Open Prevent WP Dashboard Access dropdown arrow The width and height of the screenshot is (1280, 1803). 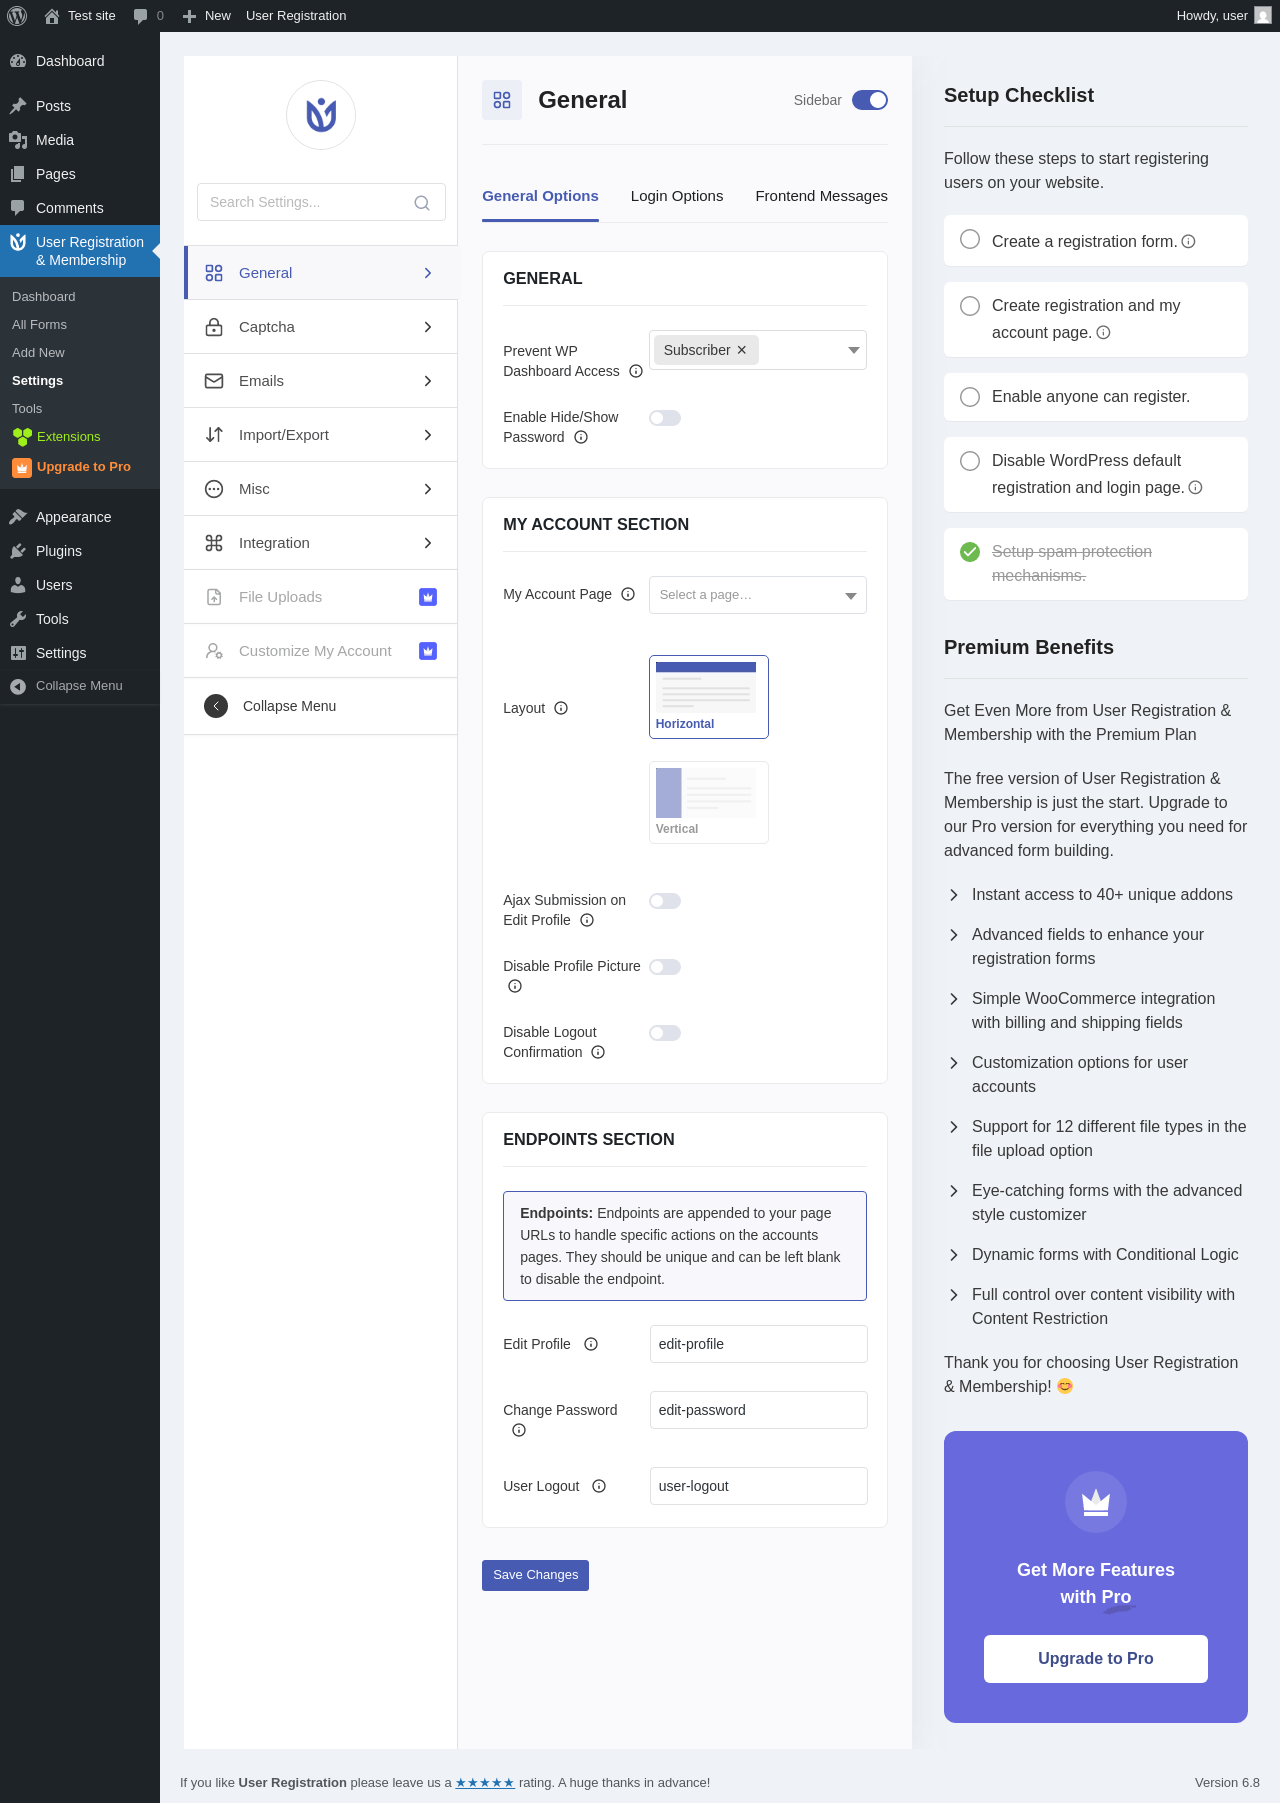click(853, 350)
